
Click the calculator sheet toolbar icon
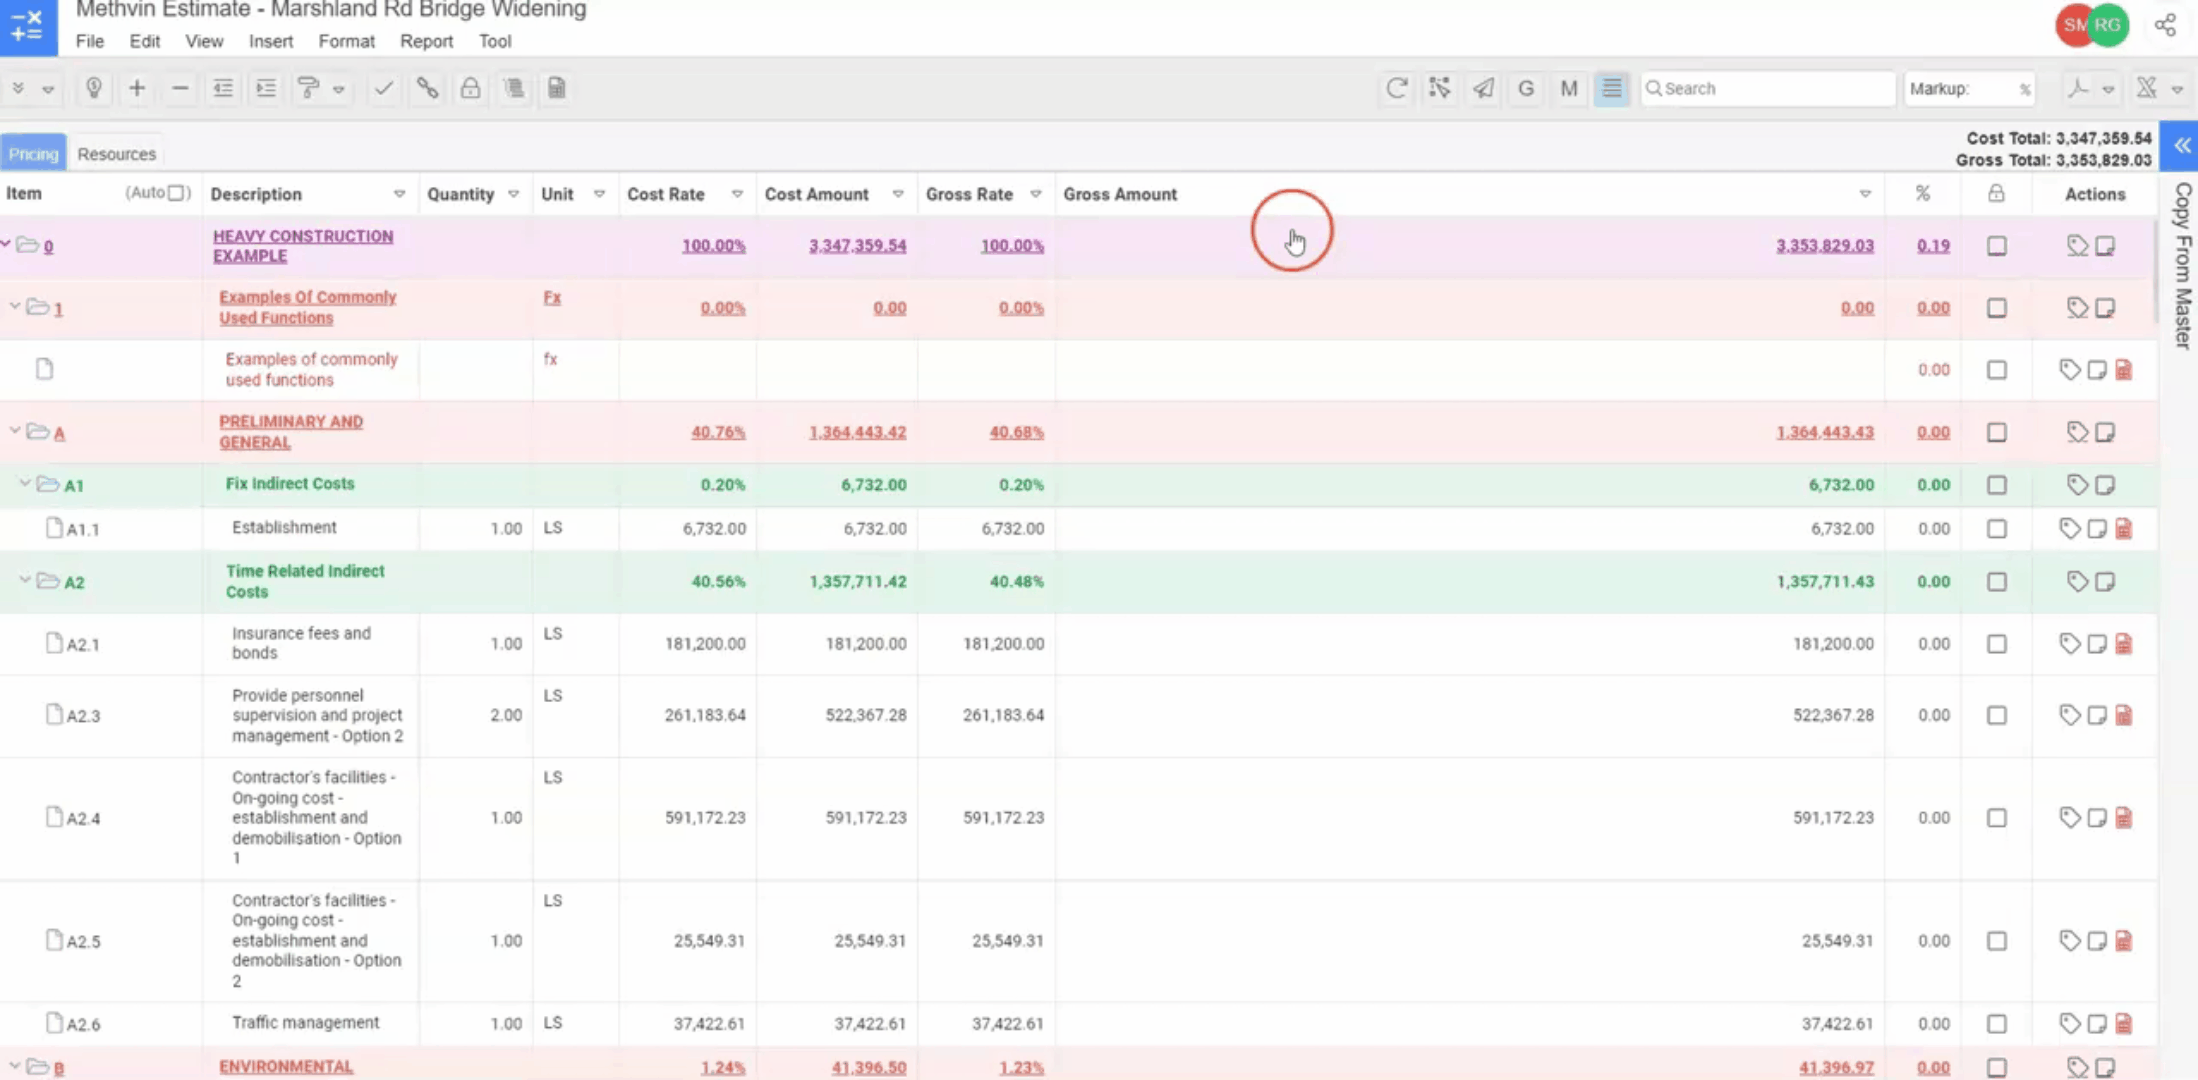pyautogui.click(x=557, y=88)
